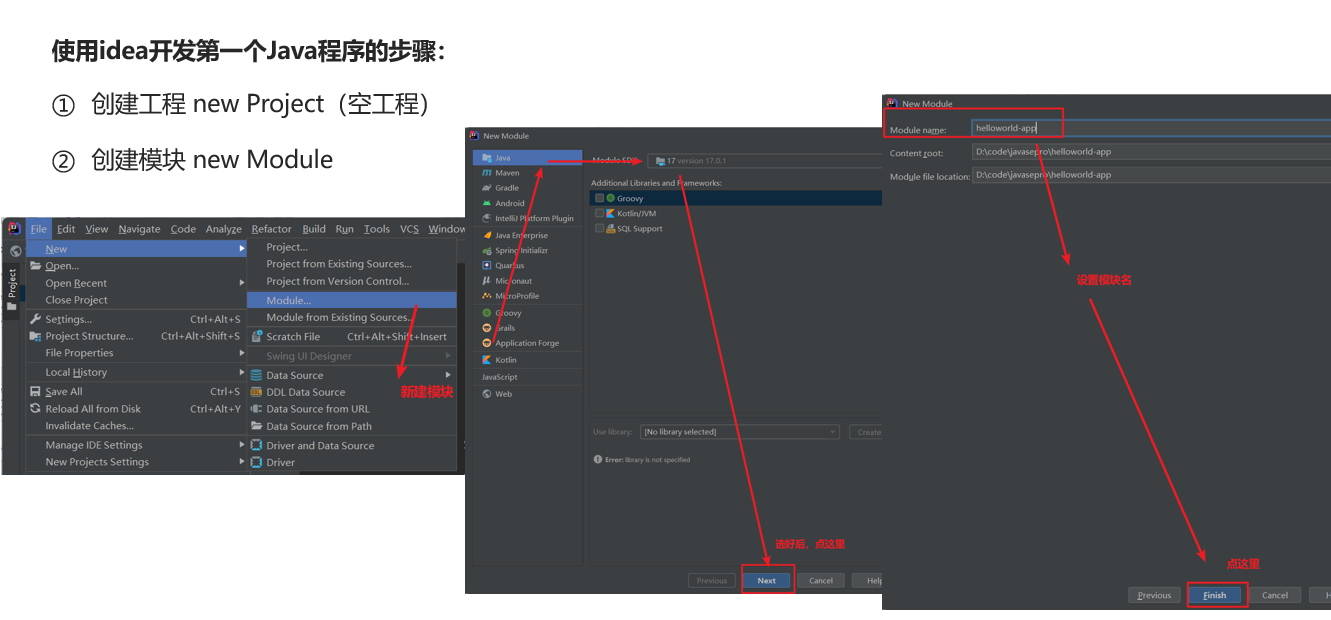Open the Edit menu
Screen dimensions: 1331x620
pyautogui.click(x=66, y=229)
